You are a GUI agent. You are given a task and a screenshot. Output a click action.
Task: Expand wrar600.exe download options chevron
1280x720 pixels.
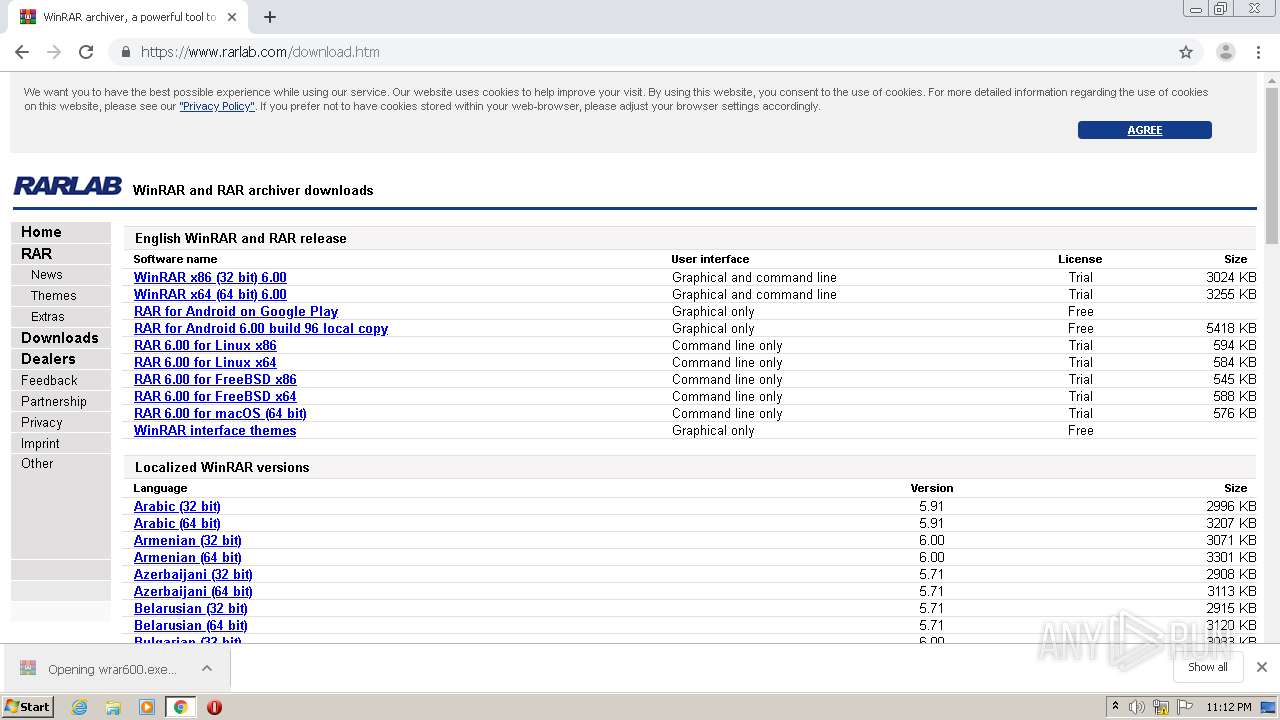coord(207,668)
